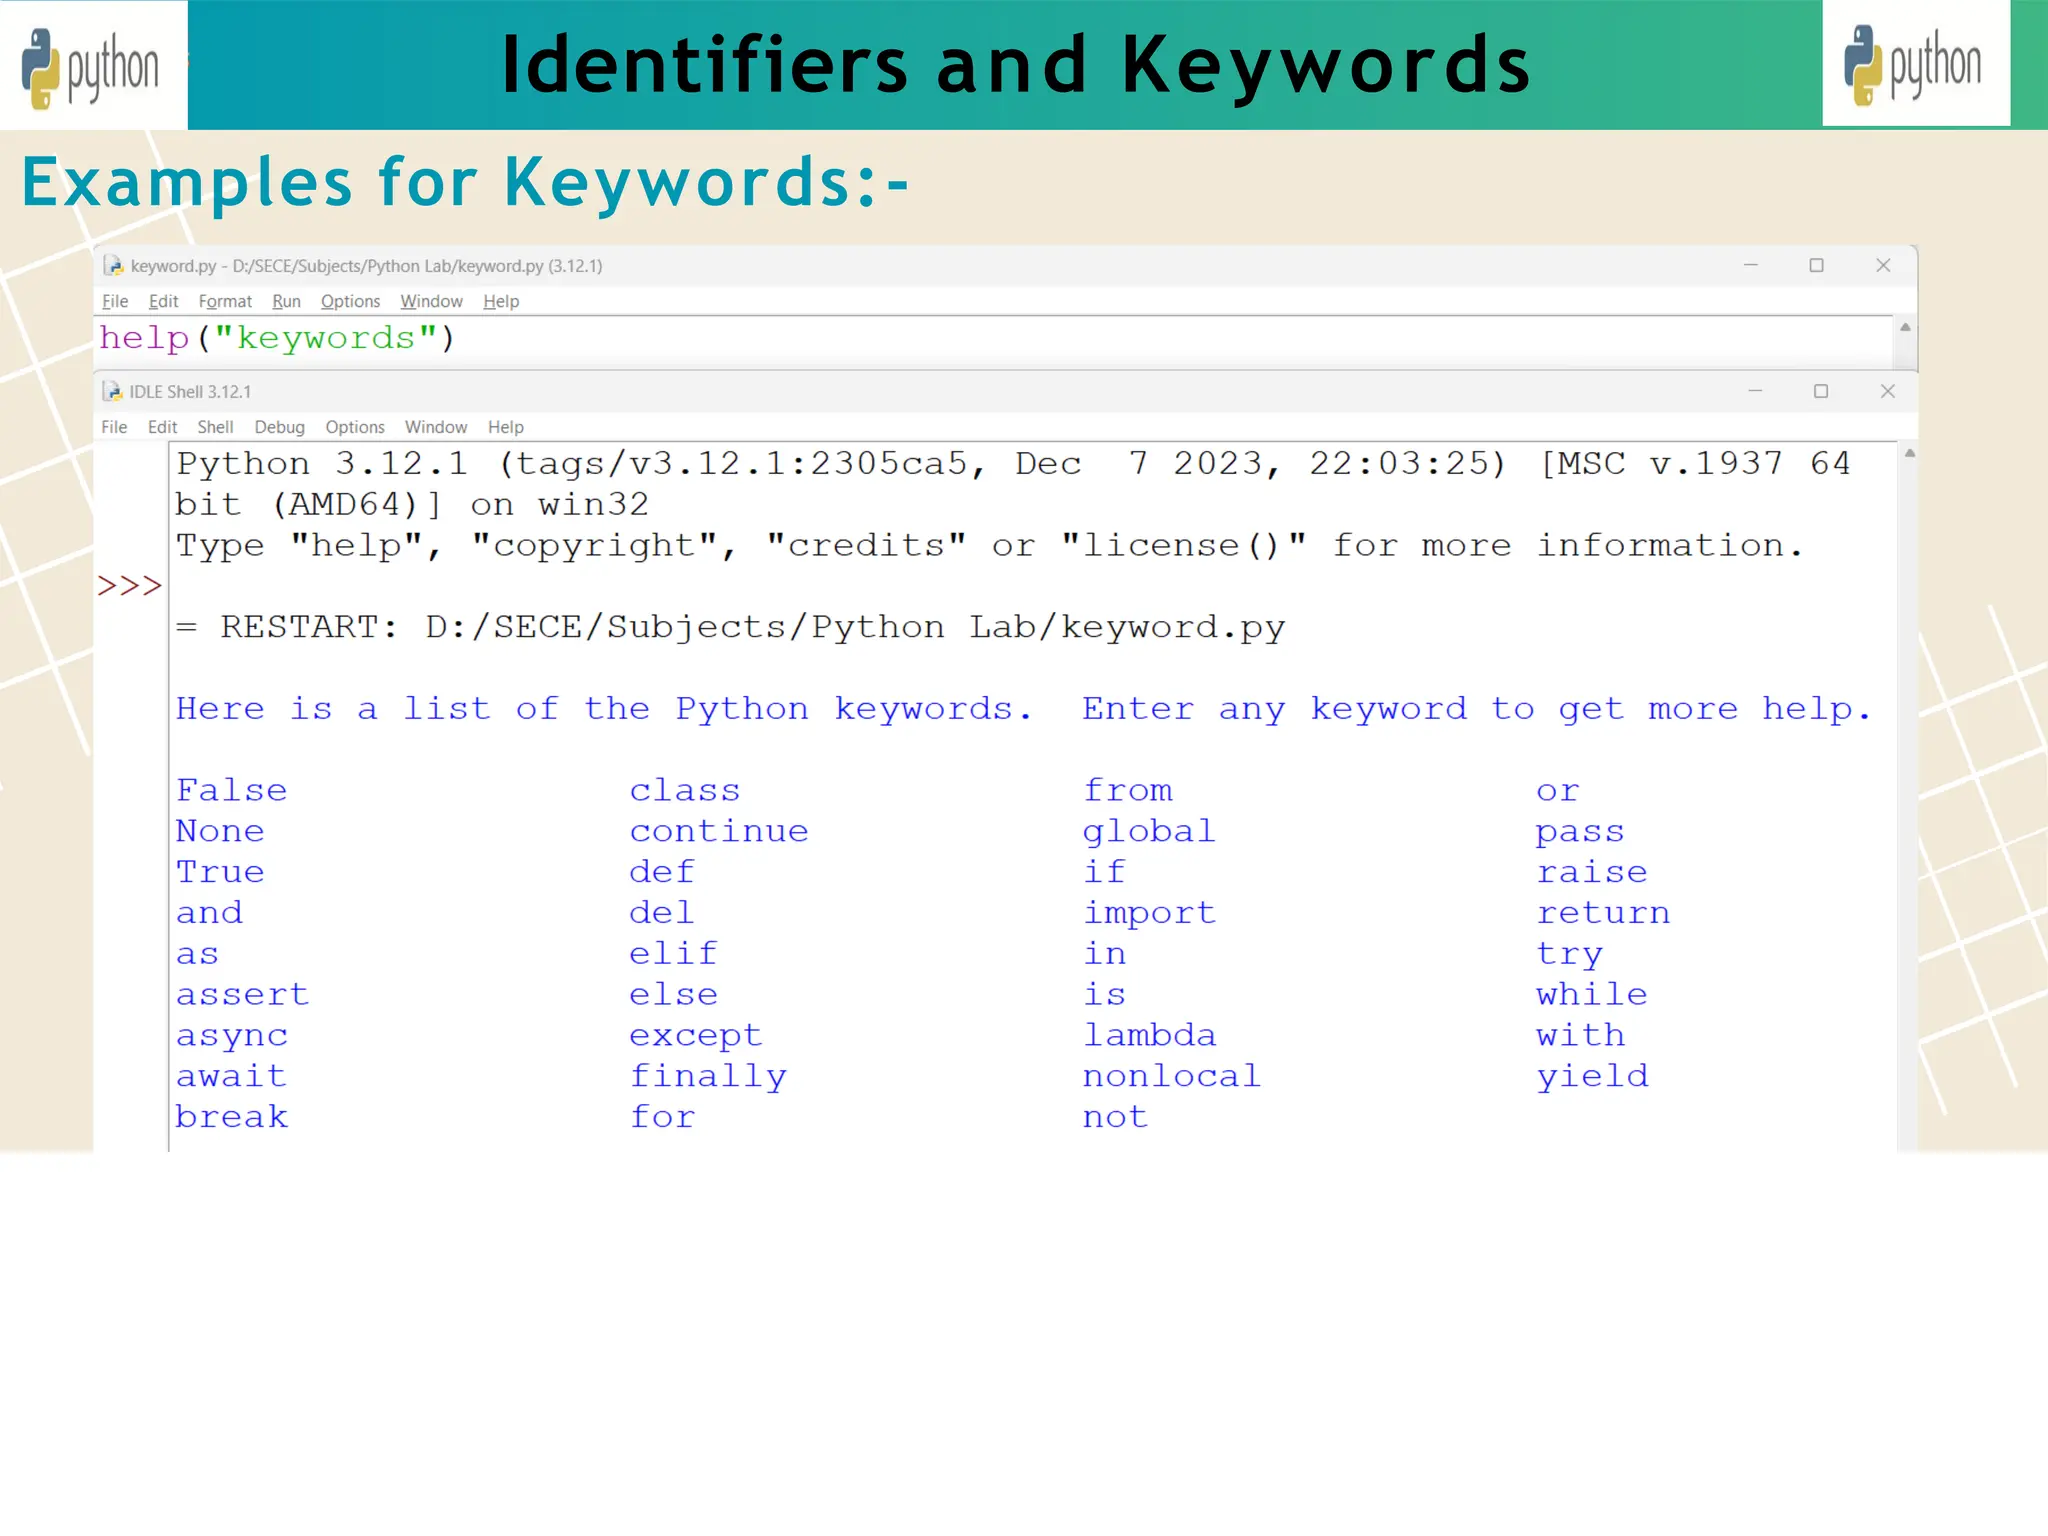
Task: Close the keyword.py editor window
Action: [x=1883, y=265]
